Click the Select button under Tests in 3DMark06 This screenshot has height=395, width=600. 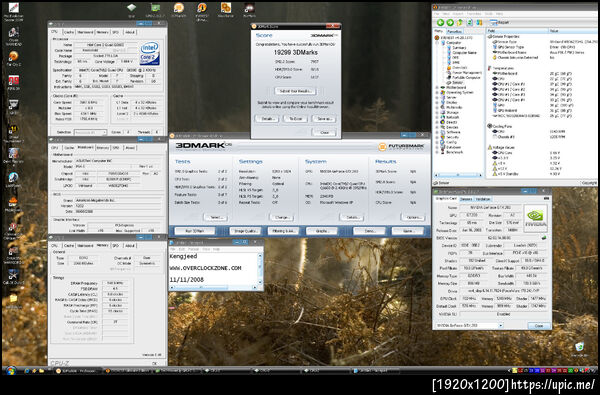click(216, 217)
